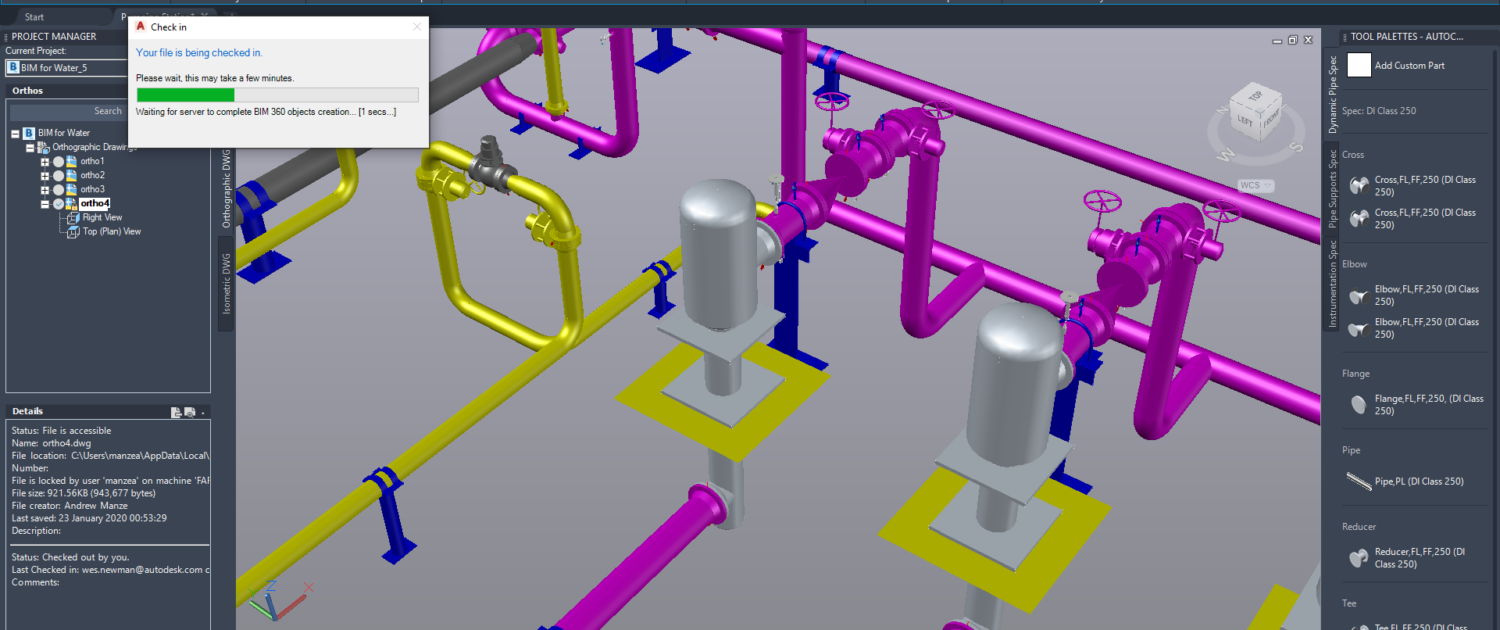Click 'File creator: Andrew Manze' line

click(x=71, y=506)
